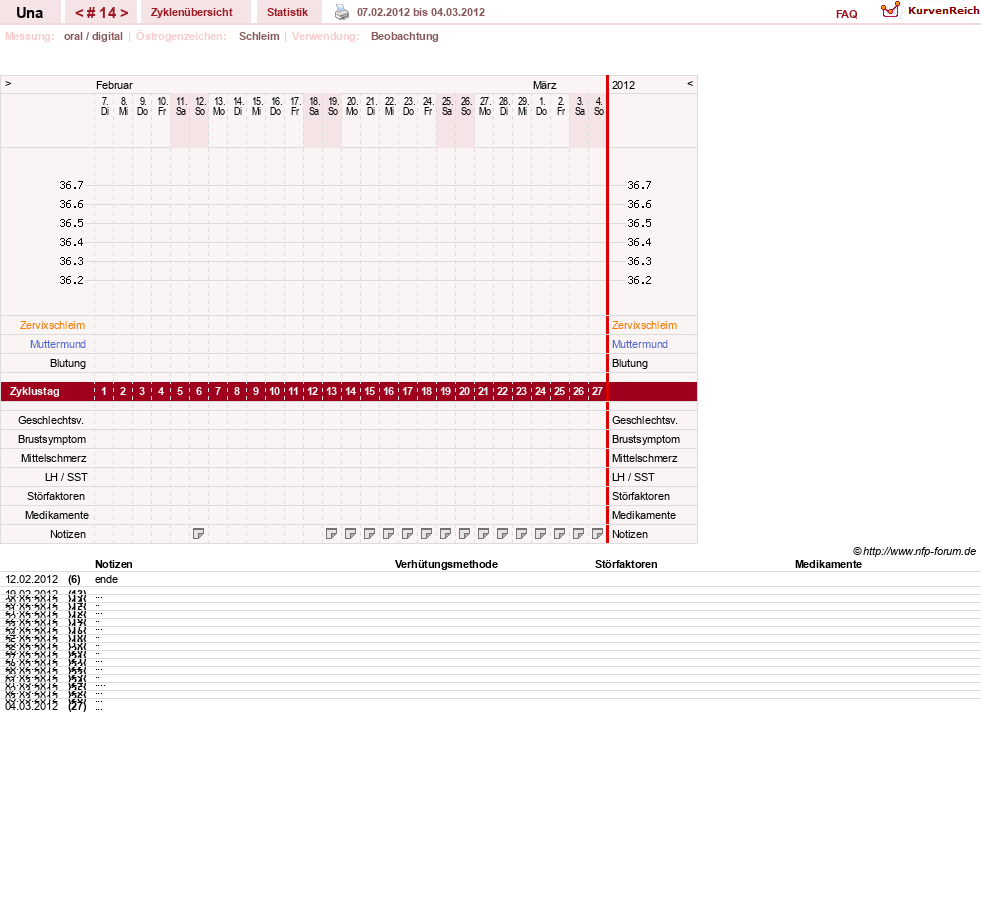Open the note icon for cycle day 20

click(464, 534)
